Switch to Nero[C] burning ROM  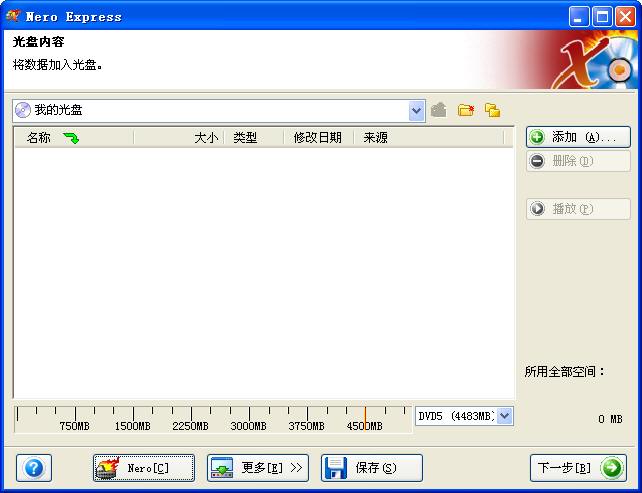pos(144,468)
